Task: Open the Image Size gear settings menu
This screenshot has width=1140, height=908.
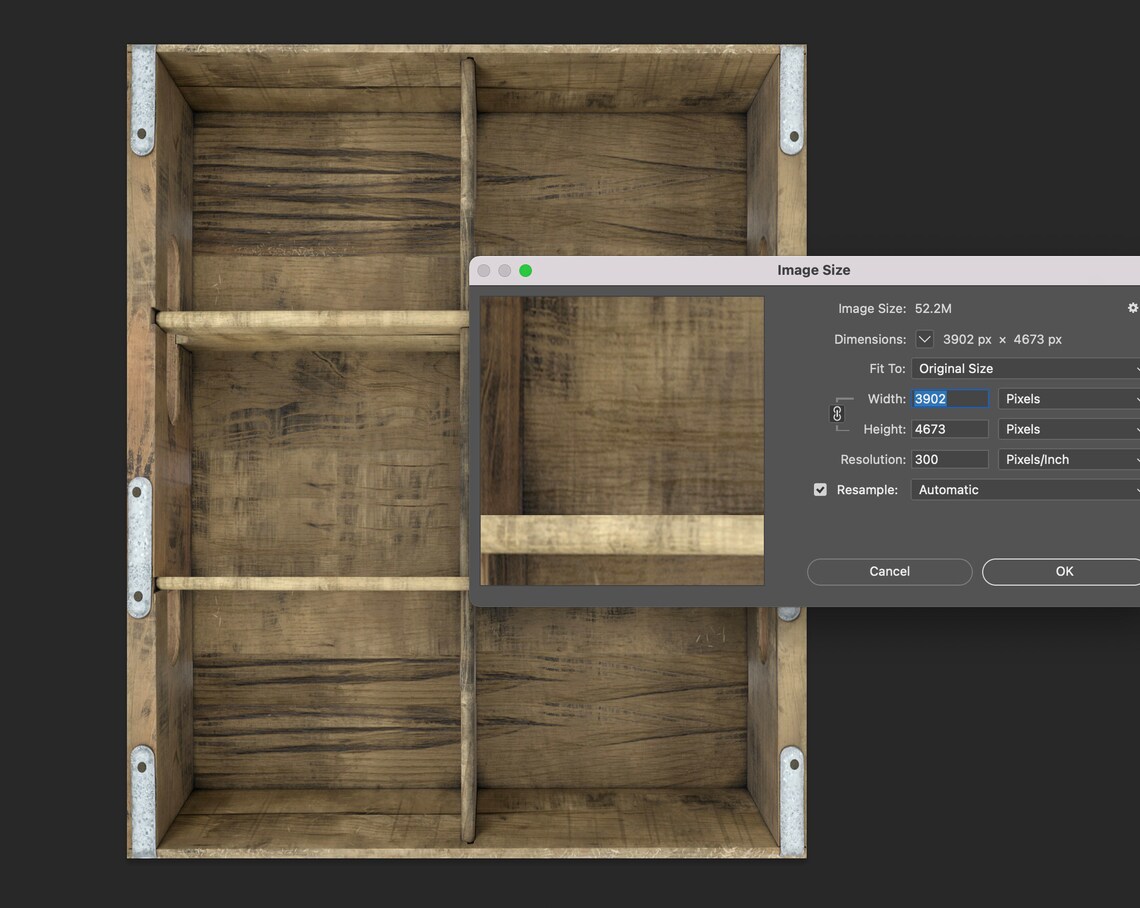Action: point(1132,308)
